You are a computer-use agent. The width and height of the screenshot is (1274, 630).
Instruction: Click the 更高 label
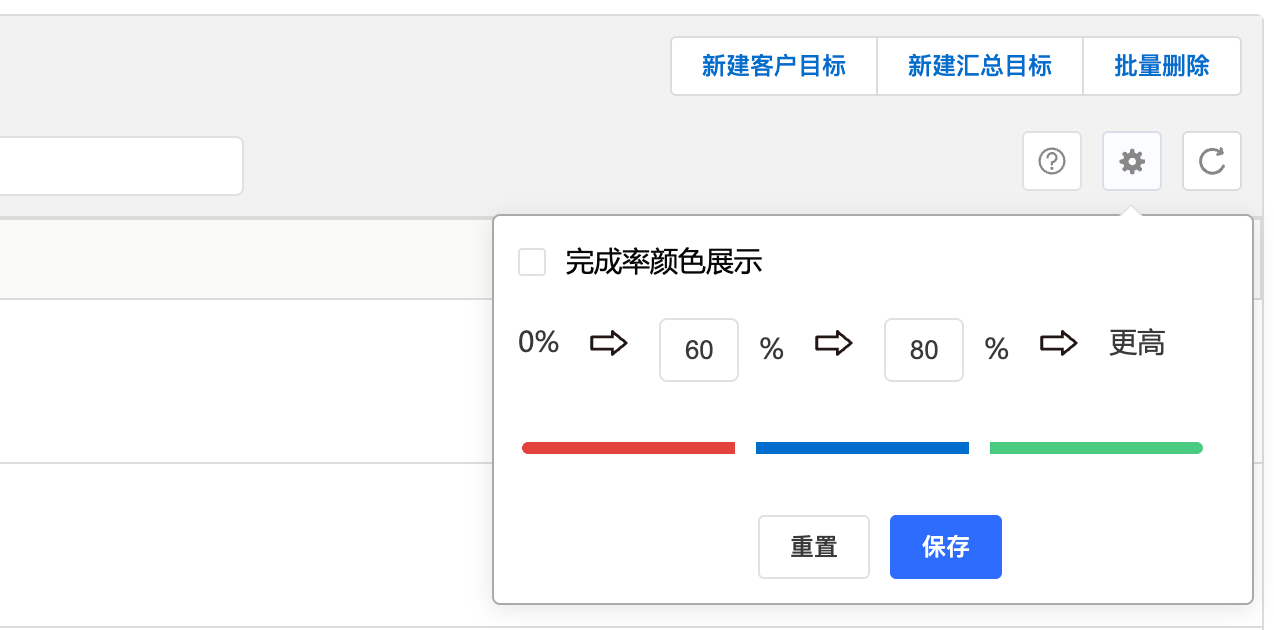1137,344
